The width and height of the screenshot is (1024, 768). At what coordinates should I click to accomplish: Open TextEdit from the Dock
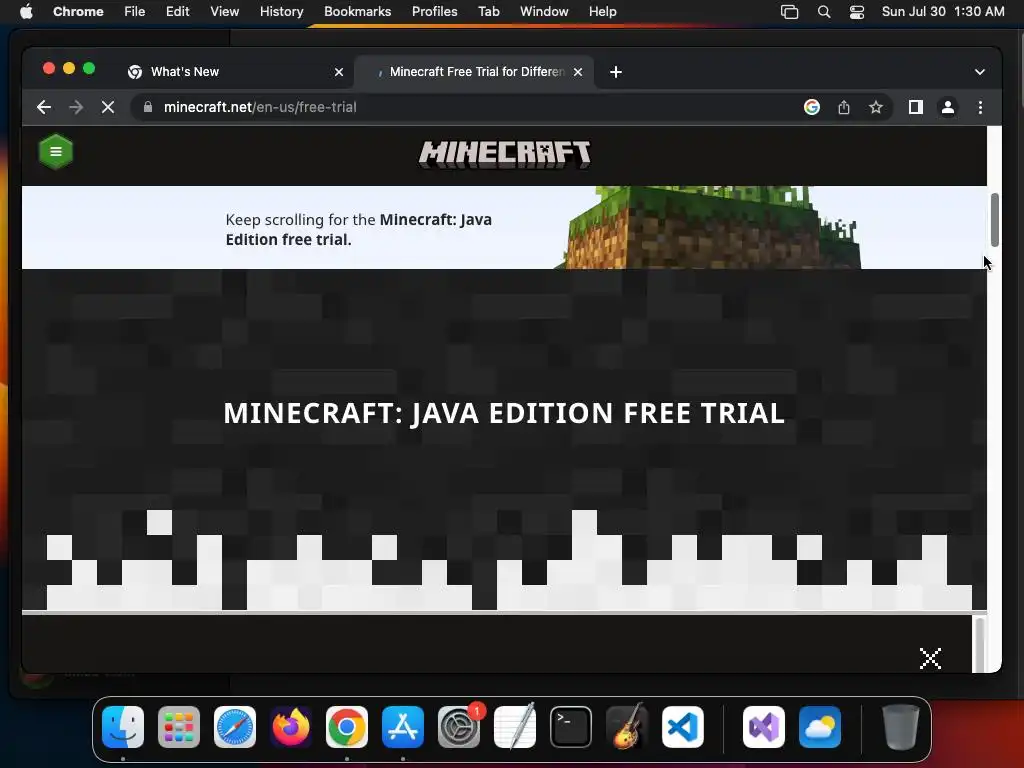point(515,727)
